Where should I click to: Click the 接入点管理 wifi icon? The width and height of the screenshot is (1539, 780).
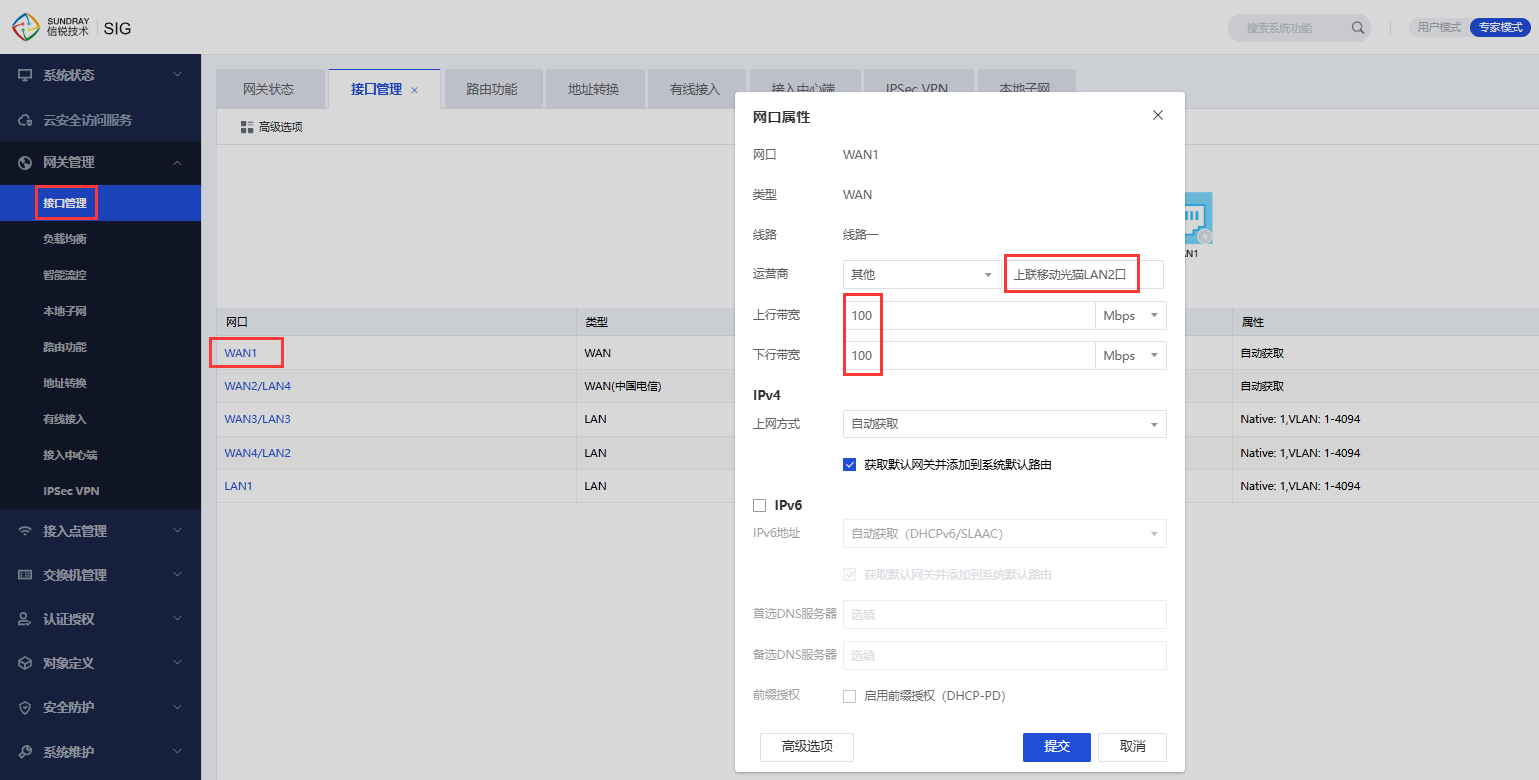[25, 532]
